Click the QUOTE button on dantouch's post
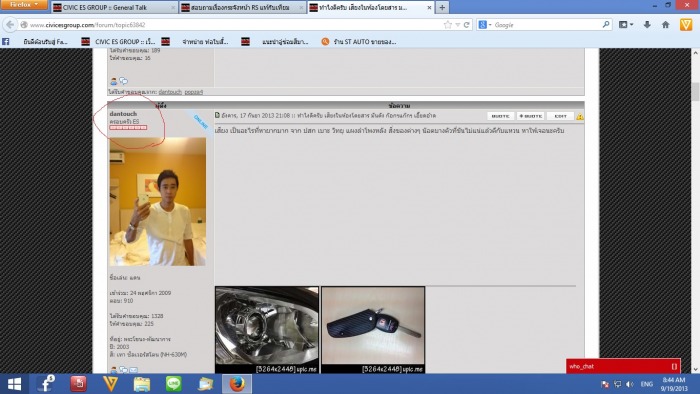This screenshot has height=394, width=700. click(x=500, y=116)
